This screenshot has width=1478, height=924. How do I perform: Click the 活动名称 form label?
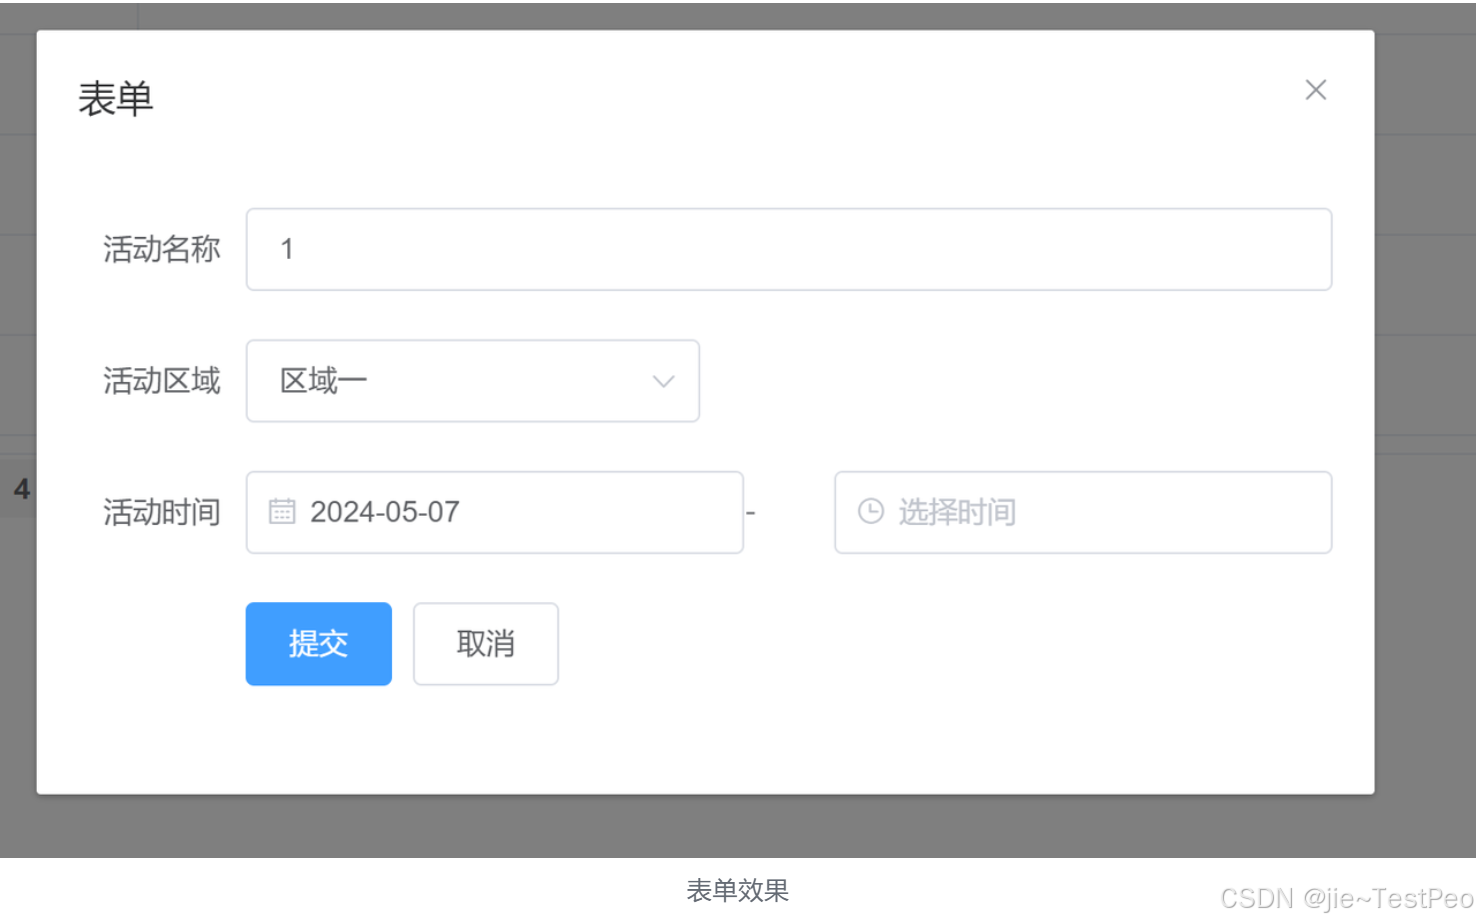point(161,249)
